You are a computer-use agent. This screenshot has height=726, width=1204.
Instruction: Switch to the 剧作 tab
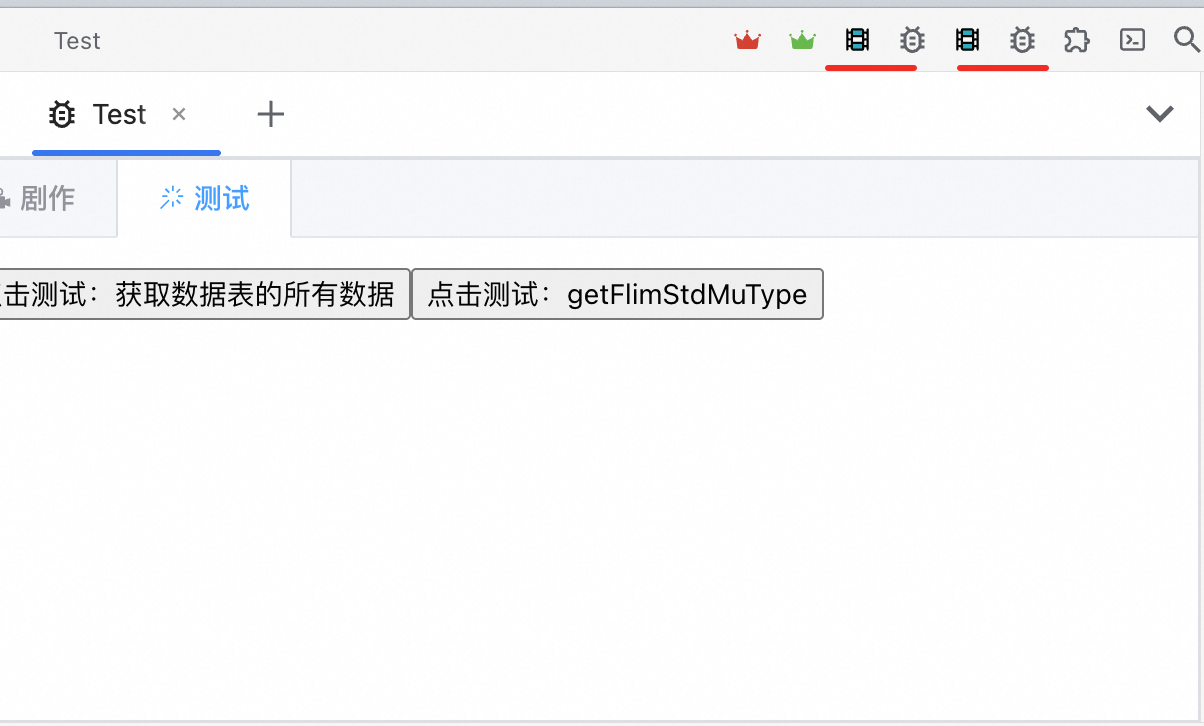click(47, 199)
